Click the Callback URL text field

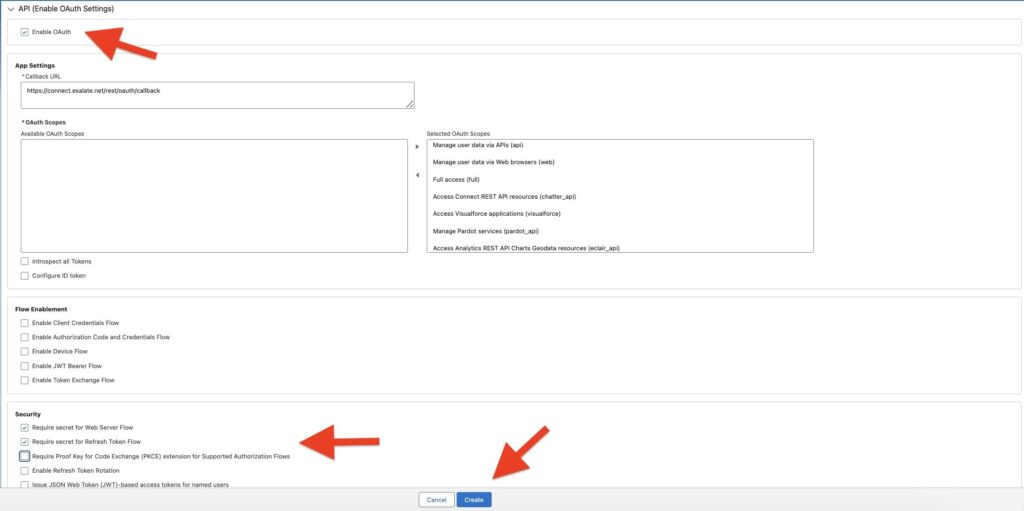point(217,95)
